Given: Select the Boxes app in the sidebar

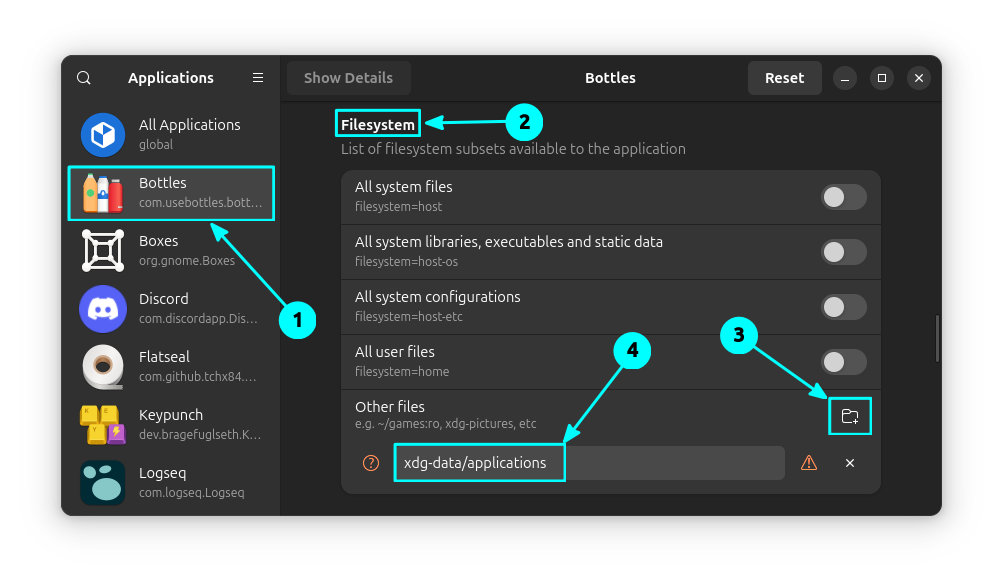Looking at the screenshot, I should click(x=170, y=251).
